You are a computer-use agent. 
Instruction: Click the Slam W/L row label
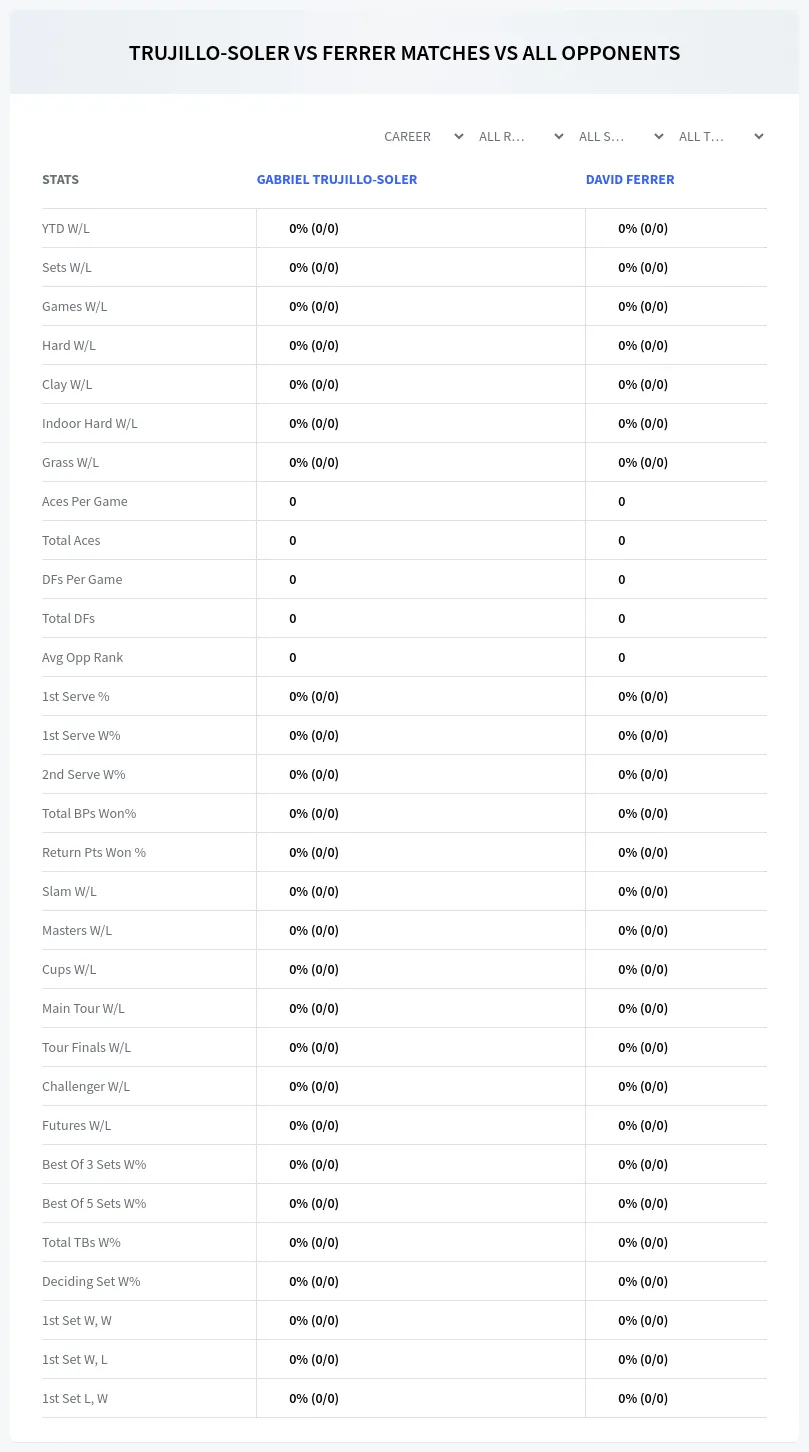(x=69, y=891)
